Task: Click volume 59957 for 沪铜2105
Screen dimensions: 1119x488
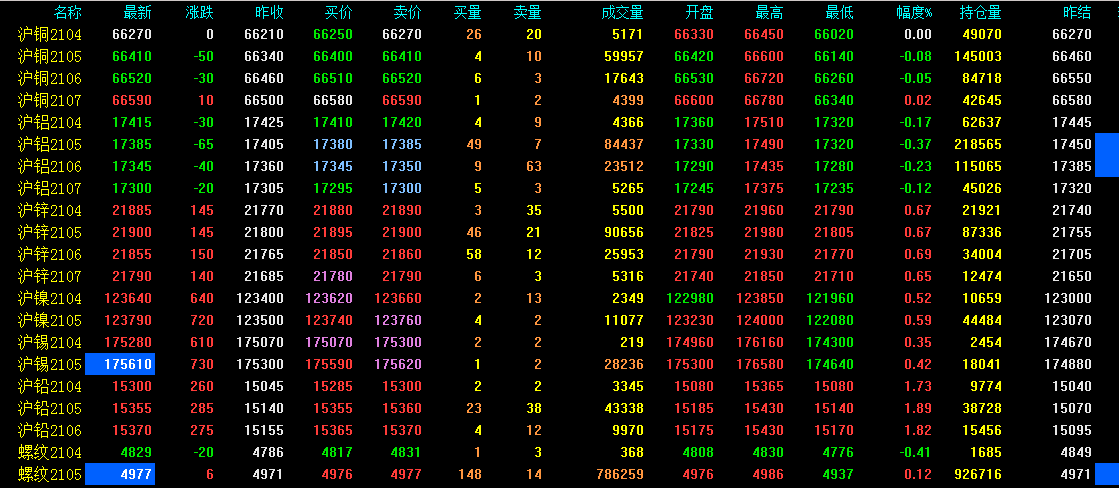Action: tap(623, 56)
